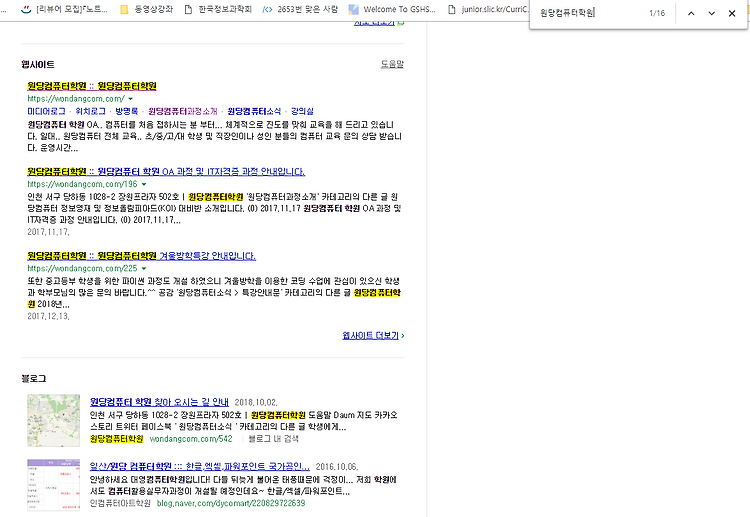Expand dropdown arrow beside wondangcom.com/196 URL
Screen dimensions: 750x517
[144, 184]
